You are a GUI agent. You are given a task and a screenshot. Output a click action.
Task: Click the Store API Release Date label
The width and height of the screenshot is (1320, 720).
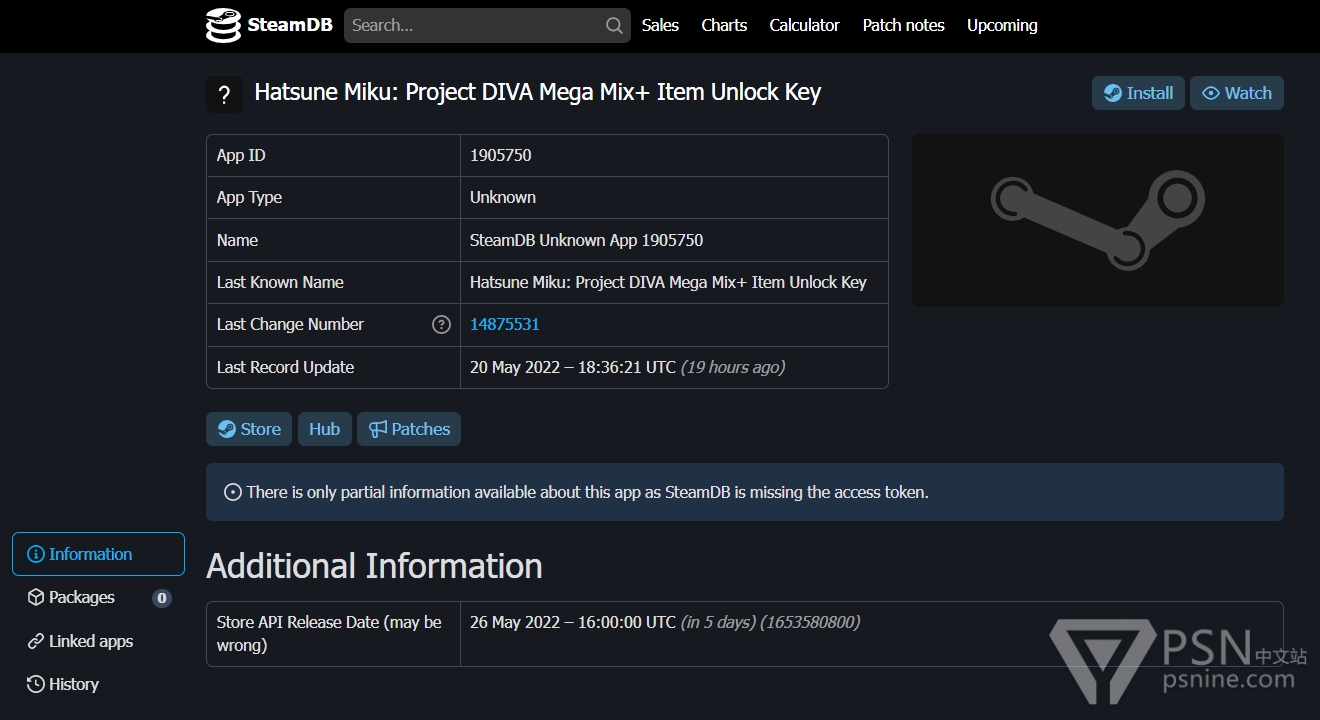(x=329, y=634)
